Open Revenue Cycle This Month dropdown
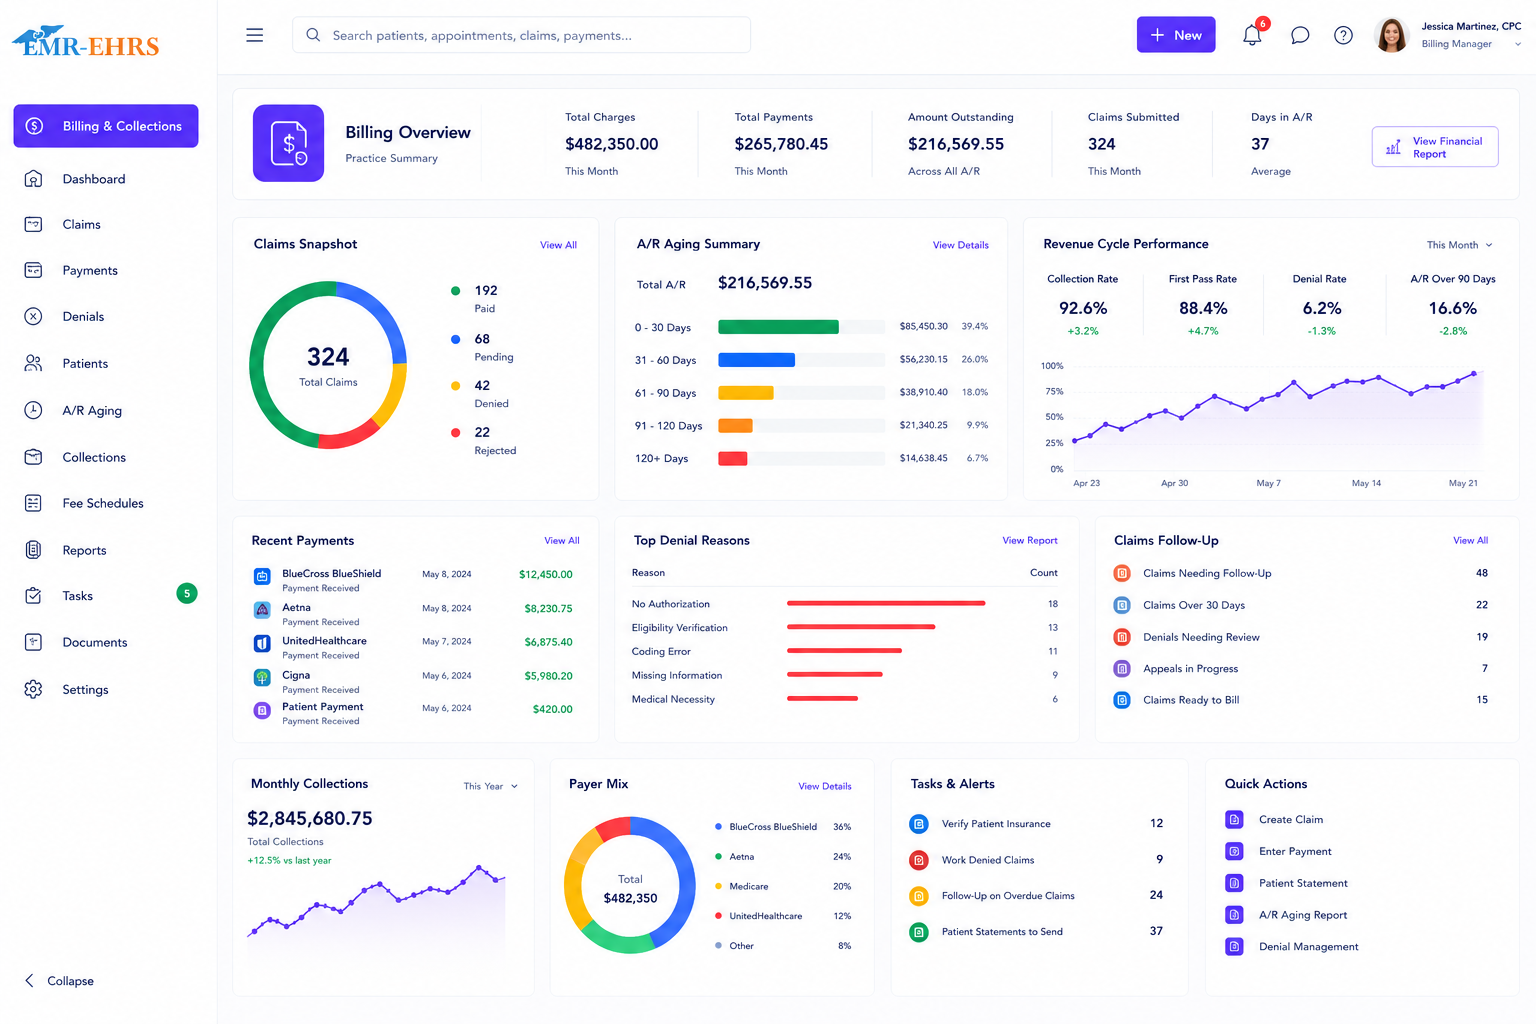This screenshot has width=1536, height=1024. click(1459, 245)
